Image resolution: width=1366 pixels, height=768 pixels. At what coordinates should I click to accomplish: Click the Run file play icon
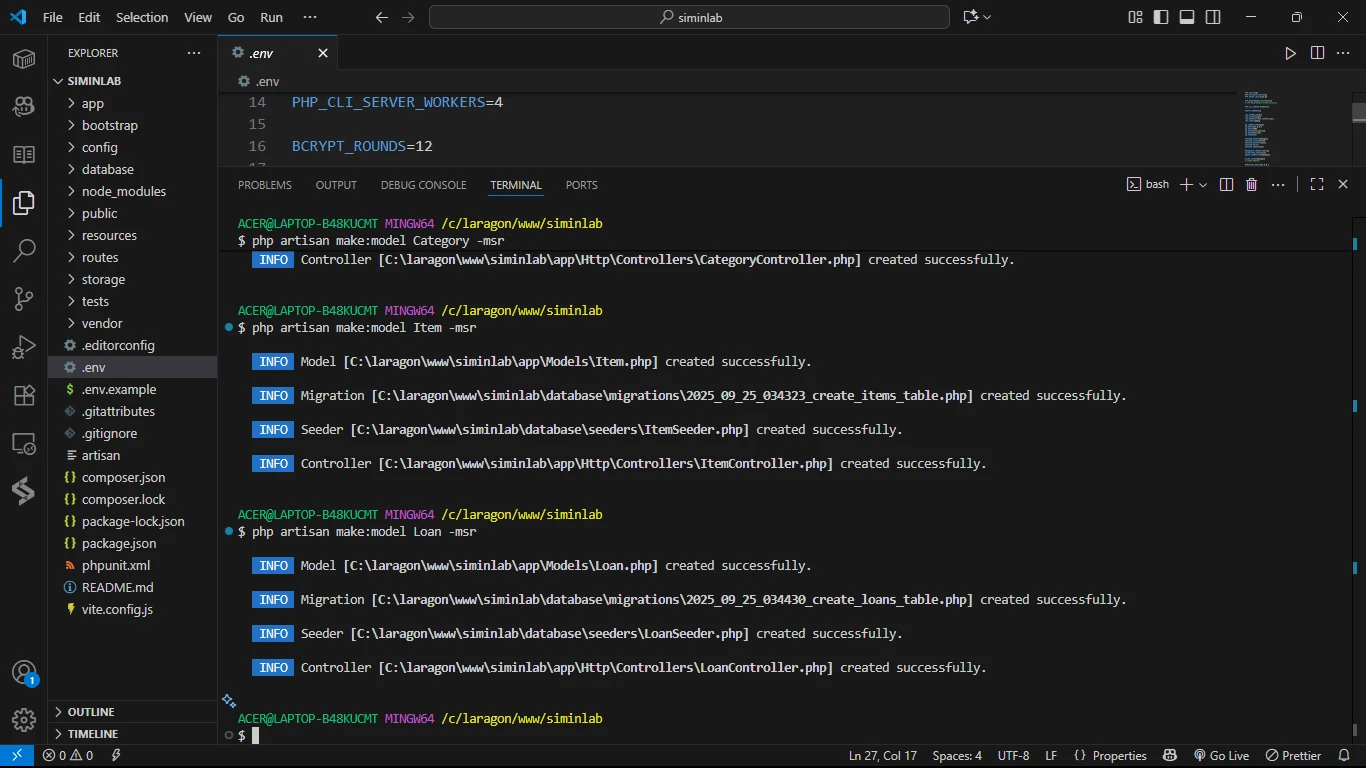[x=1290, y=53]
